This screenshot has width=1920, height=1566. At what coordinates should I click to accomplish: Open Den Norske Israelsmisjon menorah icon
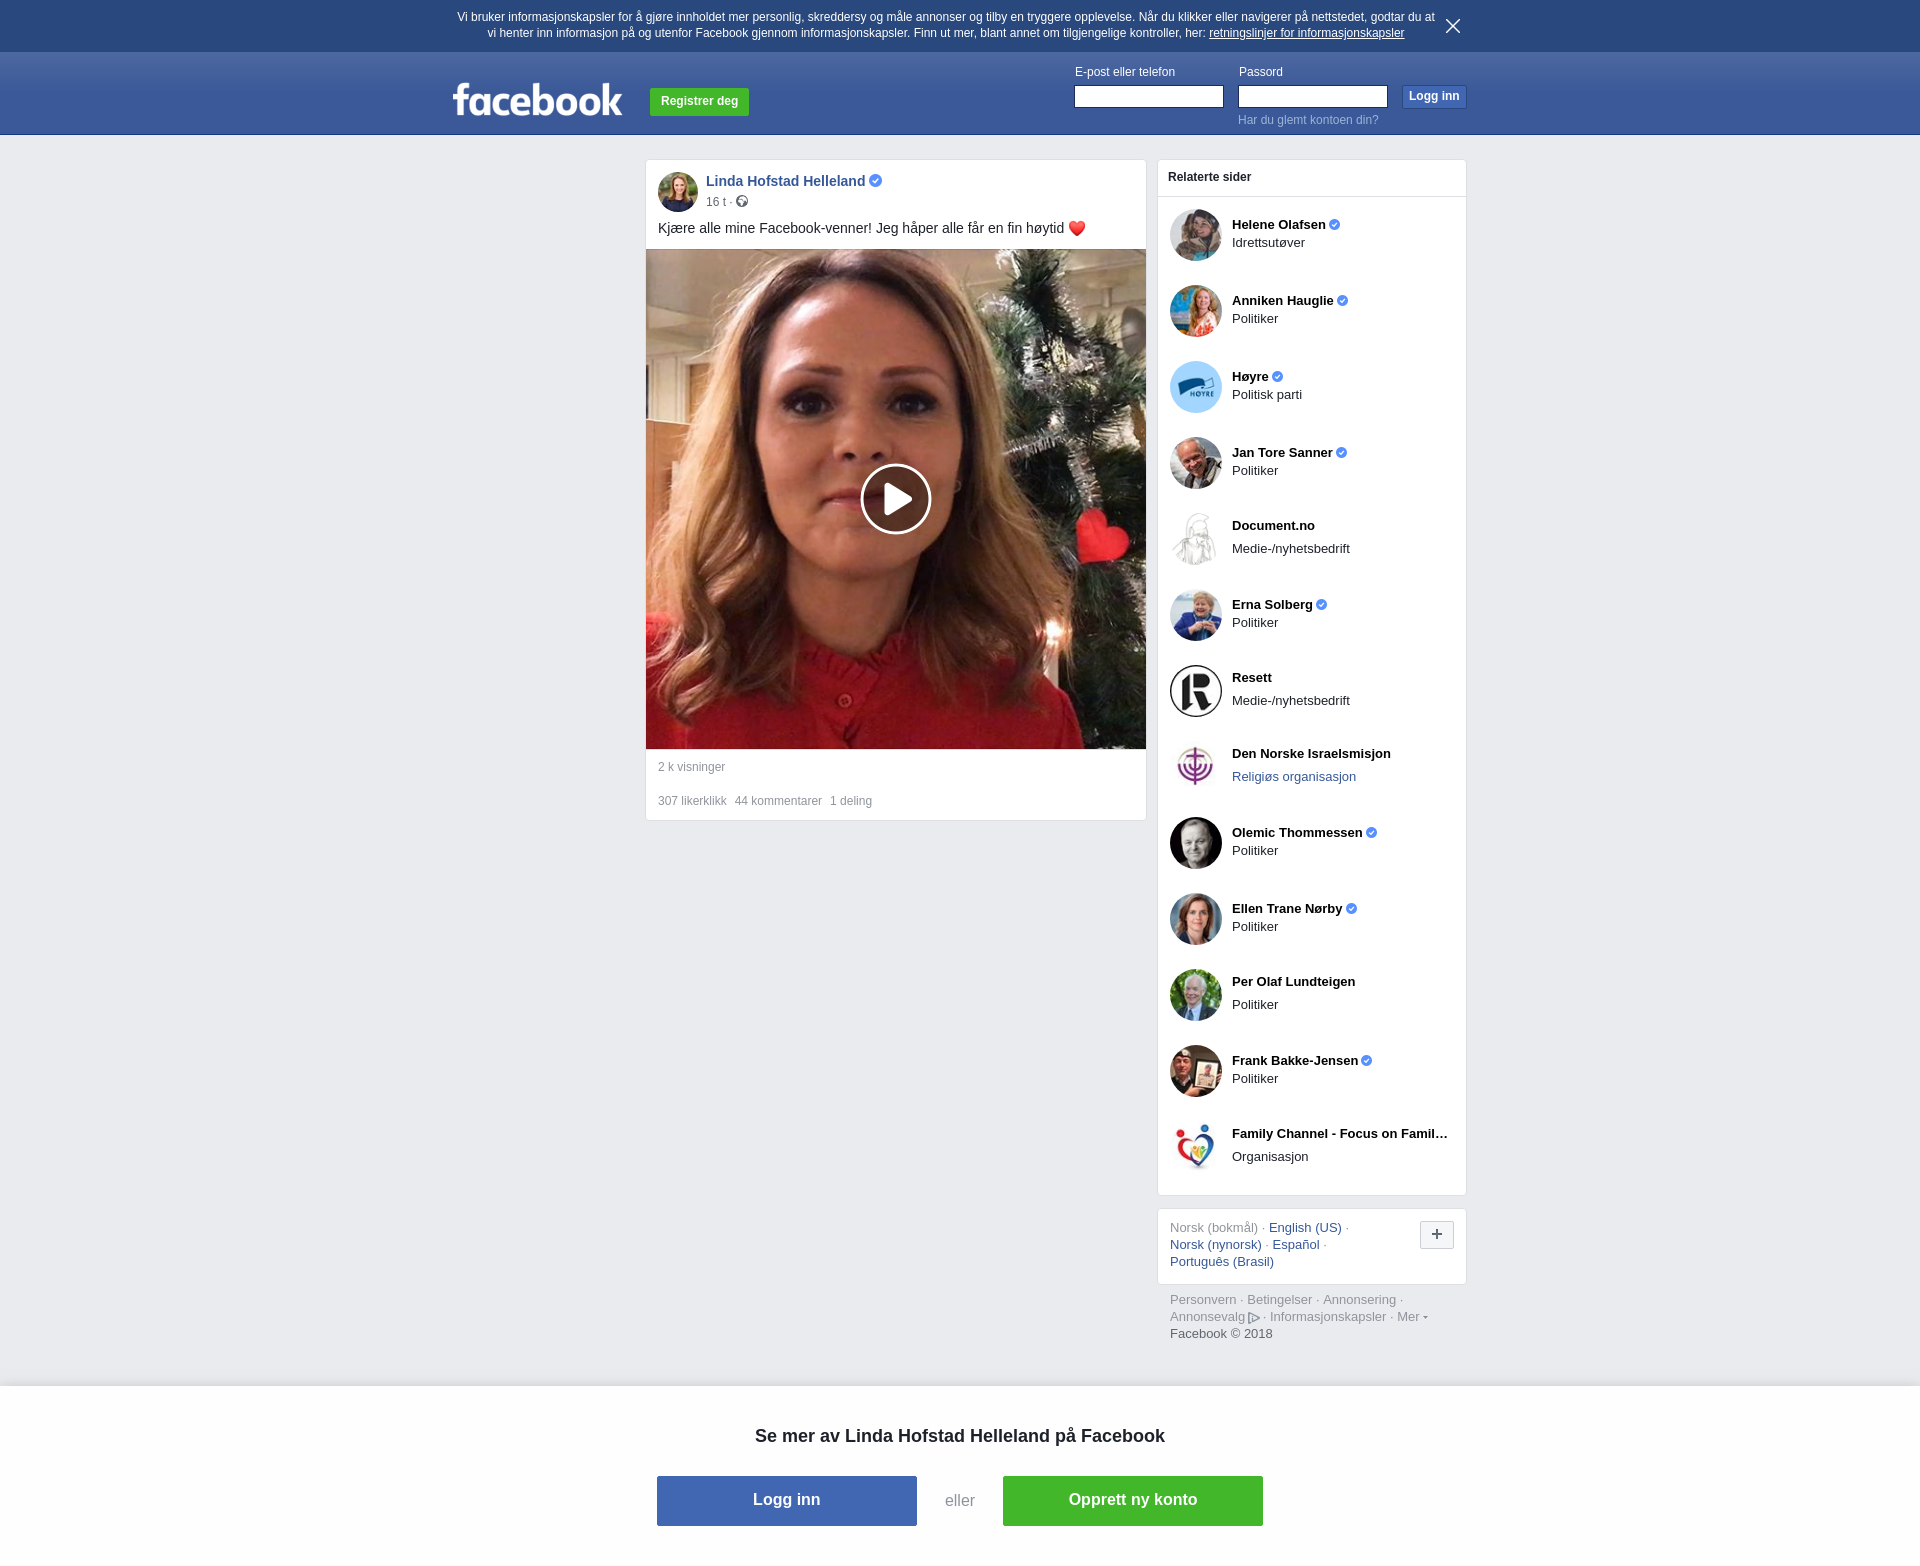coord(1196,767)
